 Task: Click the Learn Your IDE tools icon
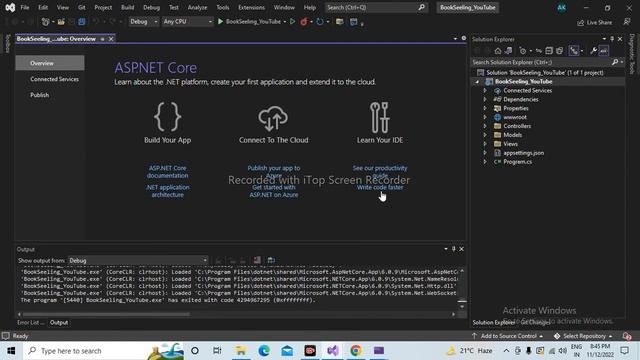pos(380,118)
